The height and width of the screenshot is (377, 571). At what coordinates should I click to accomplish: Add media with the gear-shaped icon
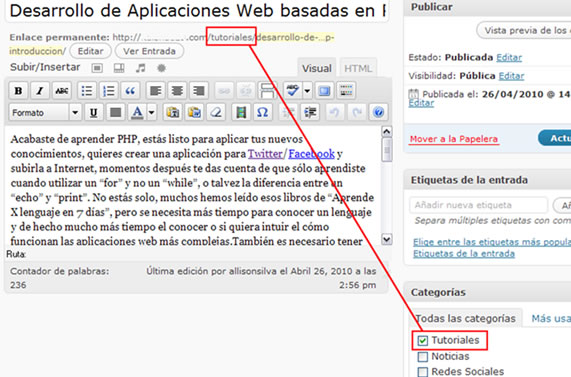tap(161, 68)
